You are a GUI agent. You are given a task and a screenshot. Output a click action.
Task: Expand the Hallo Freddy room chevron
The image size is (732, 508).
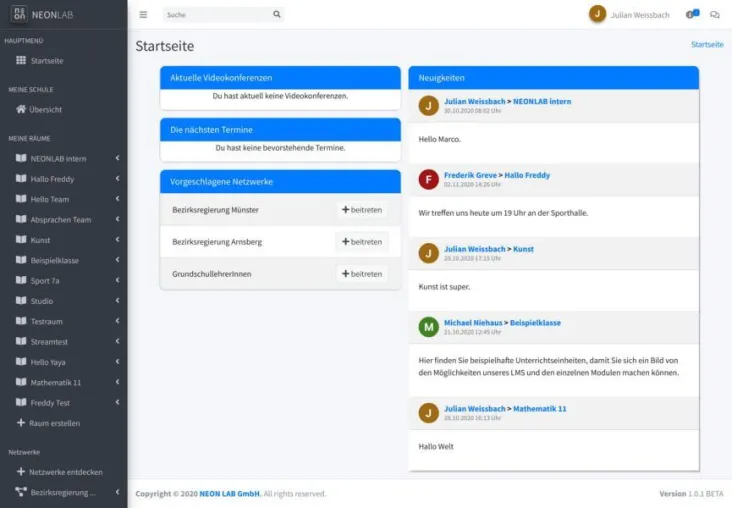point(118,178)
